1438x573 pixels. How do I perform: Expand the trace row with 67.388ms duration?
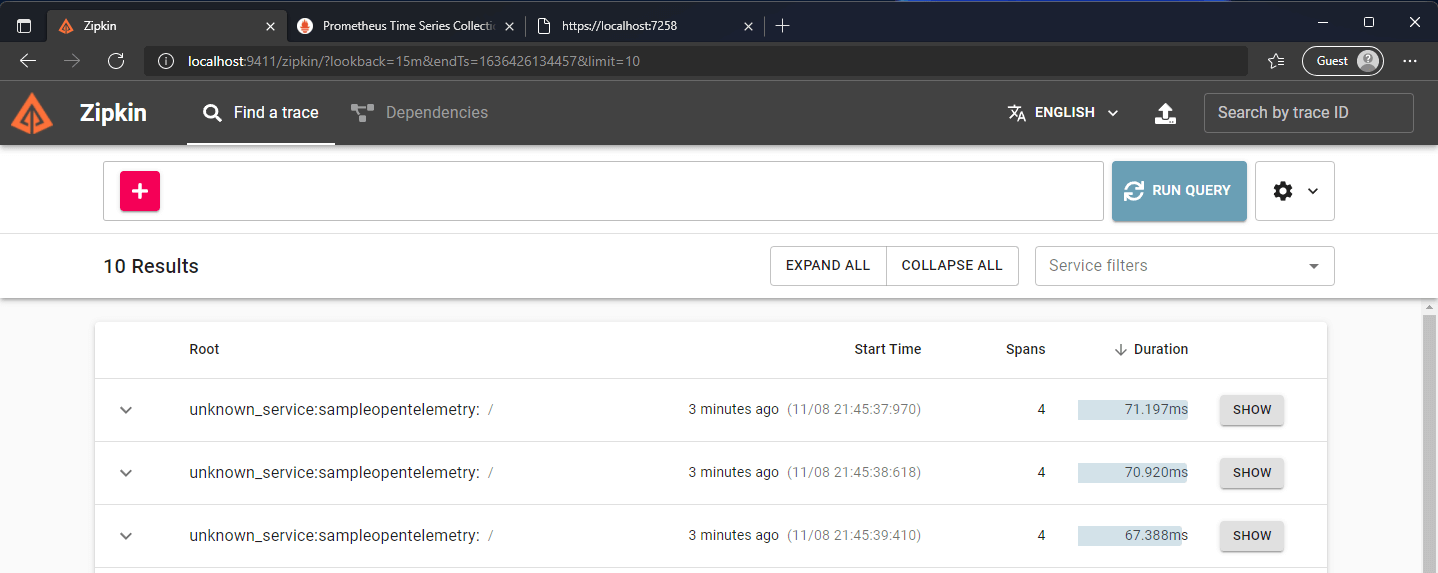pos(126,536)
